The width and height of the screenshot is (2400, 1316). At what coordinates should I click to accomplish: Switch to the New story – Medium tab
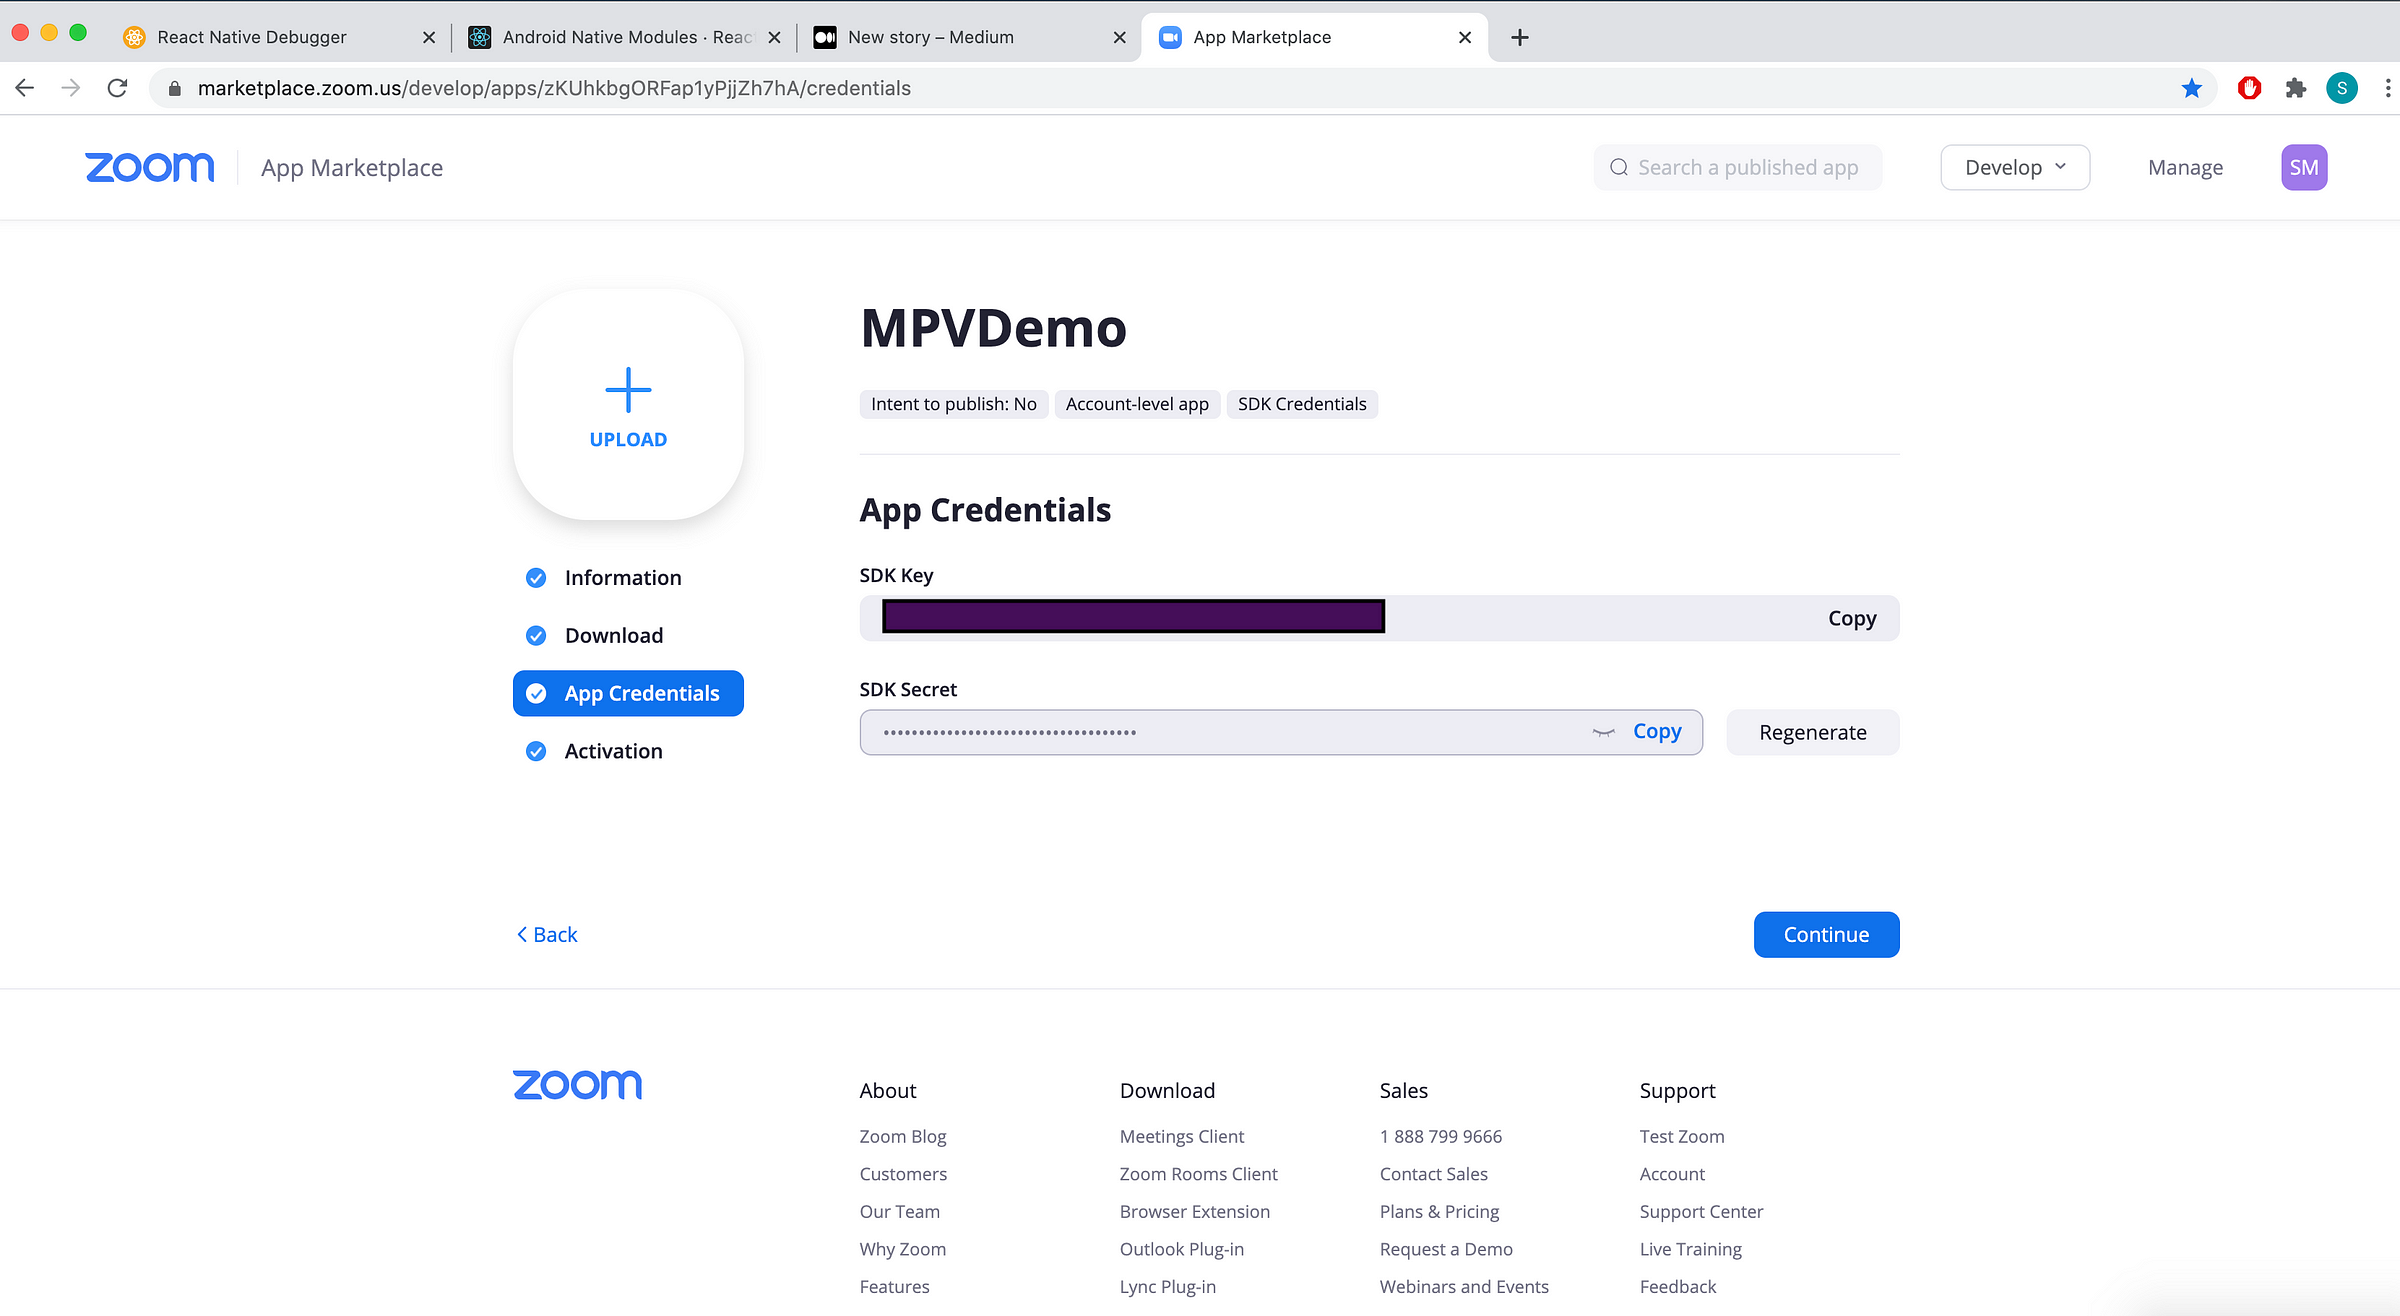click(930, 37)
